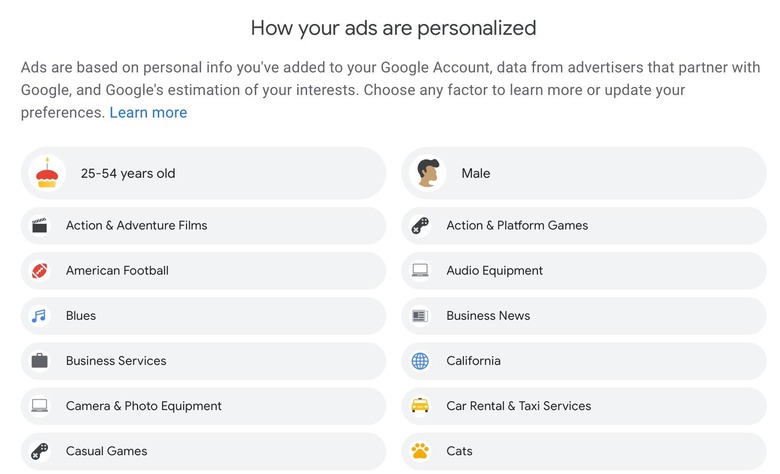Image resolution: width=780 pixels, height=474 pixels.
Task: Select the Audio Equipment interest
Action: pyautogui.click(x=584, y=271)
